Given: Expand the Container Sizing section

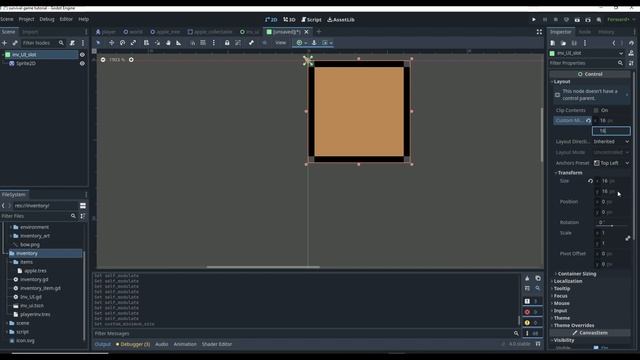Looking at the screenshot, I should (x=576, y=274).
